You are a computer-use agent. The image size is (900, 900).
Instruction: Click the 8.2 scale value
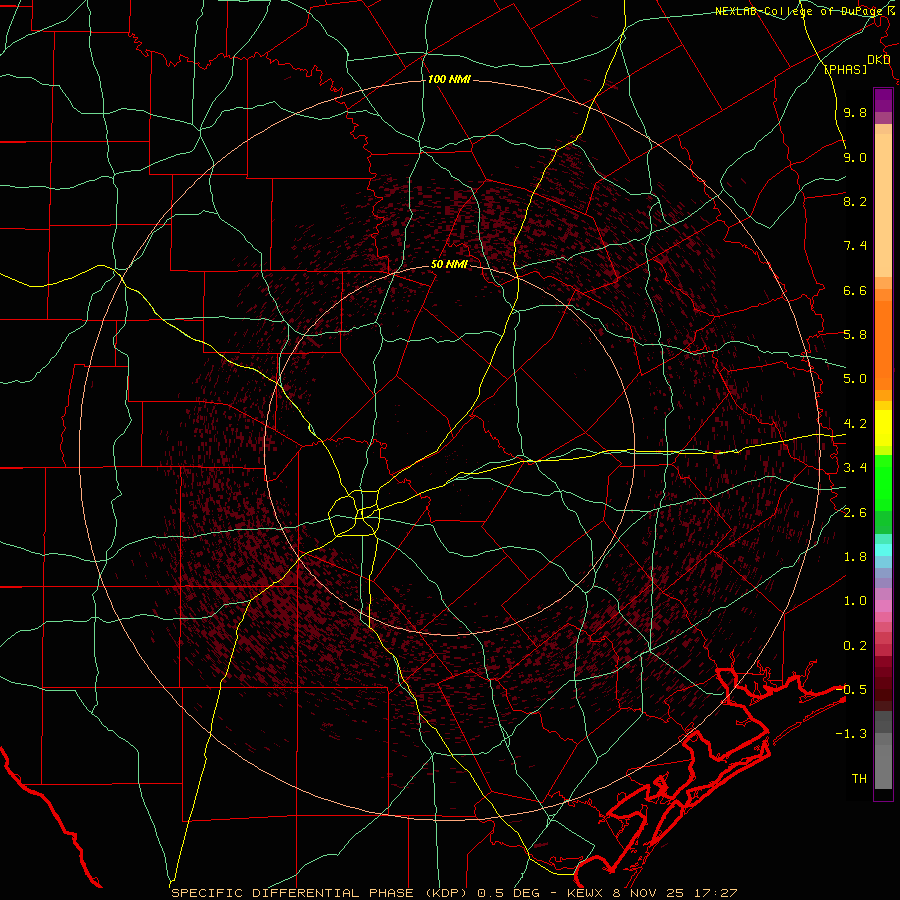coord(855,201)
